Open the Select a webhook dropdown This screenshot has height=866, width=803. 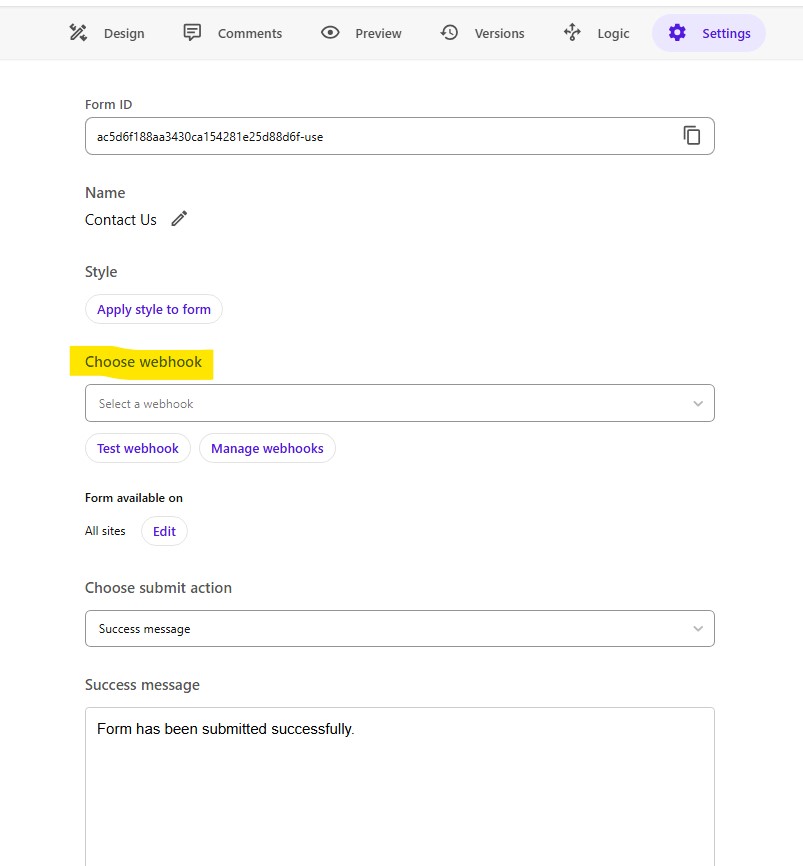tap(400, 403)
